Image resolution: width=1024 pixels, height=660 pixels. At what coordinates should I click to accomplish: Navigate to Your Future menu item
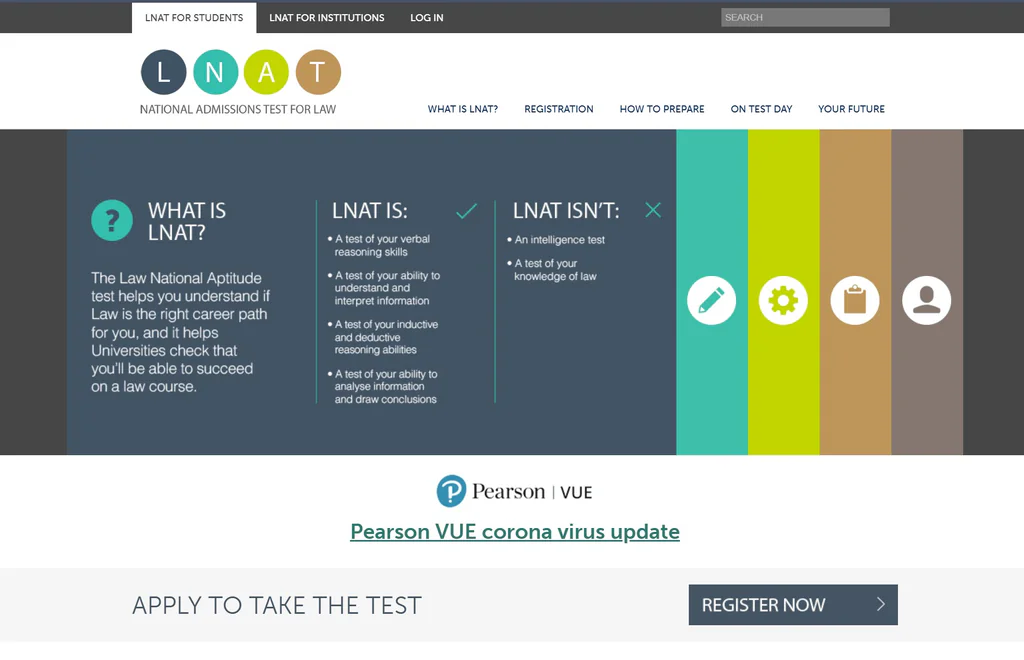(x=851, y=109)
